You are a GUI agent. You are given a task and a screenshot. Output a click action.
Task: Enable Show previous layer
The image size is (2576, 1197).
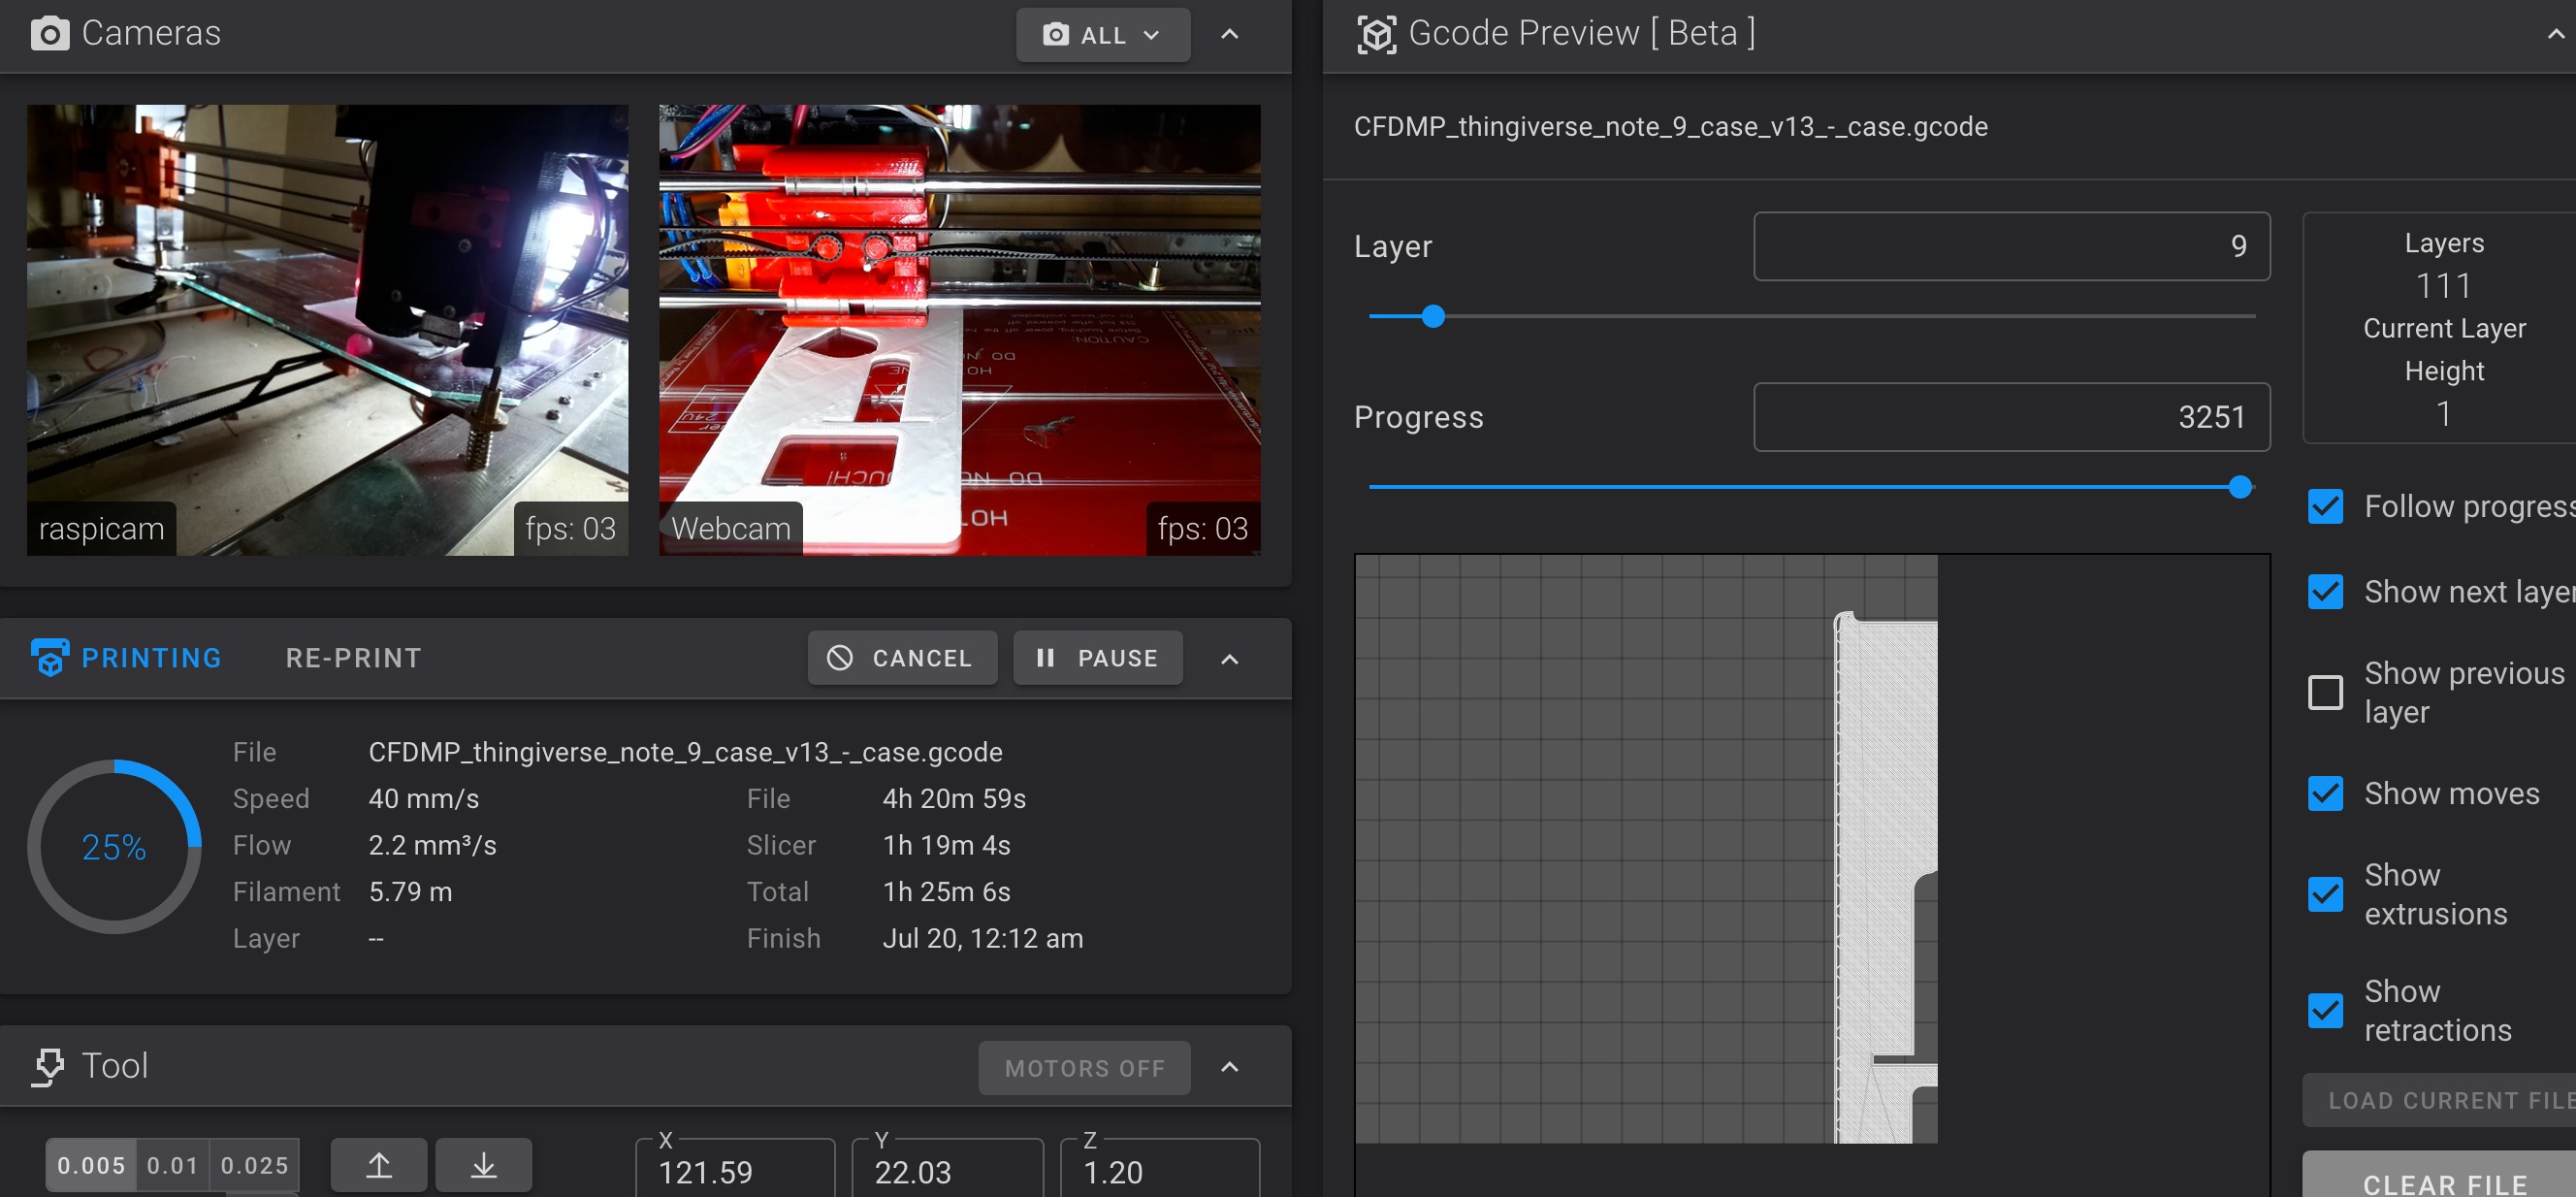click(x=2327, y=692)
